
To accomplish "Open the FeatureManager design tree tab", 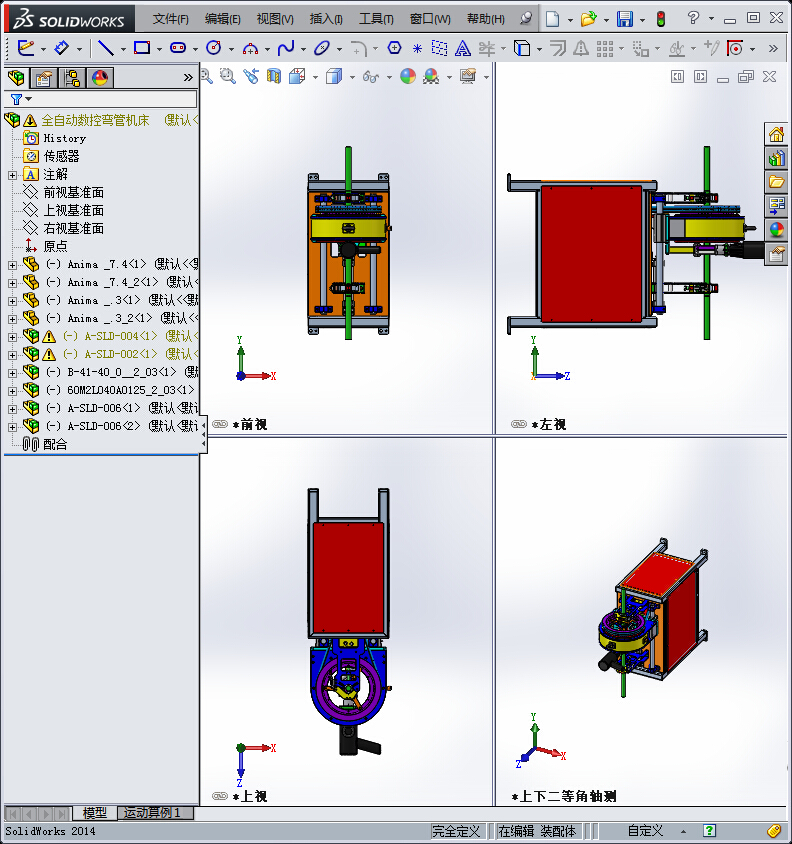I will (16, 78).
